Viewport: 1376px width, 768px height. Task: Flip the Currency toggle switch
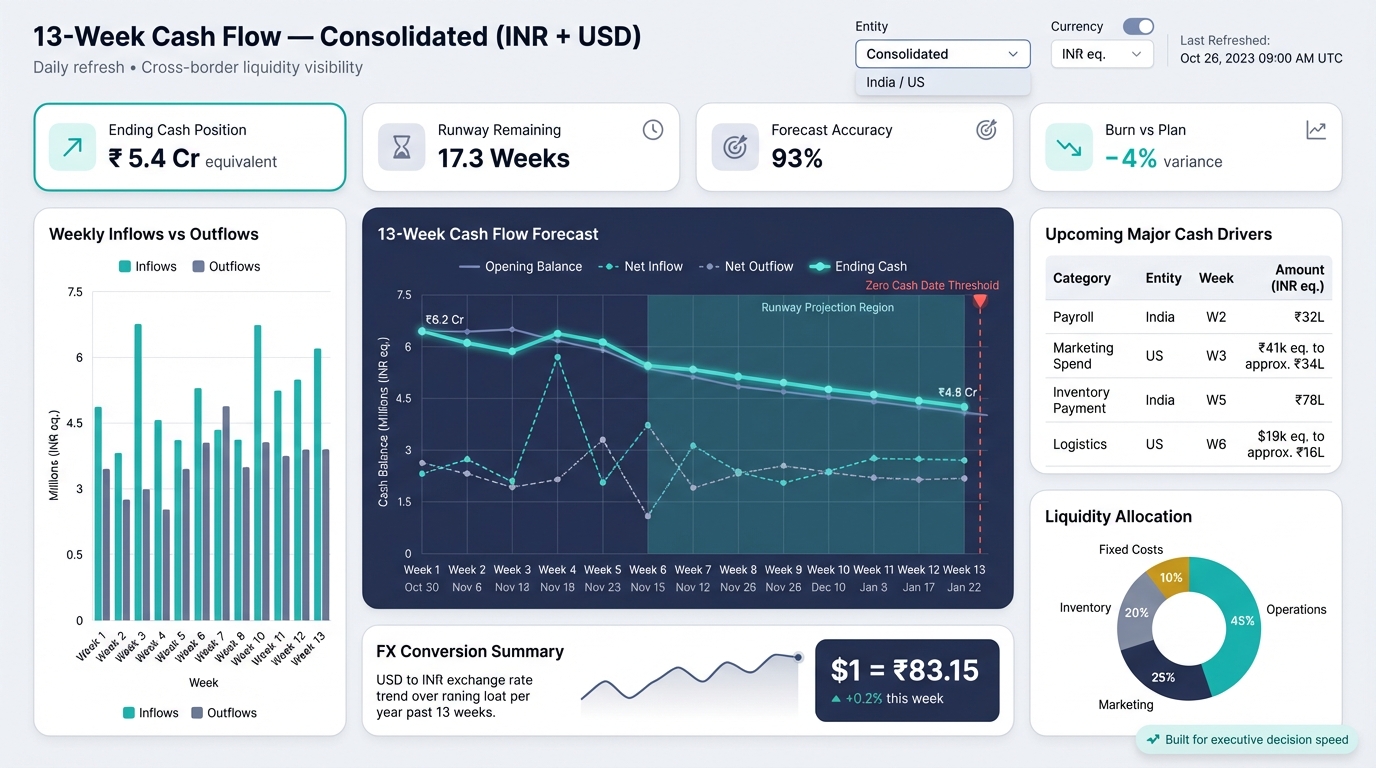click(1137, 27)
